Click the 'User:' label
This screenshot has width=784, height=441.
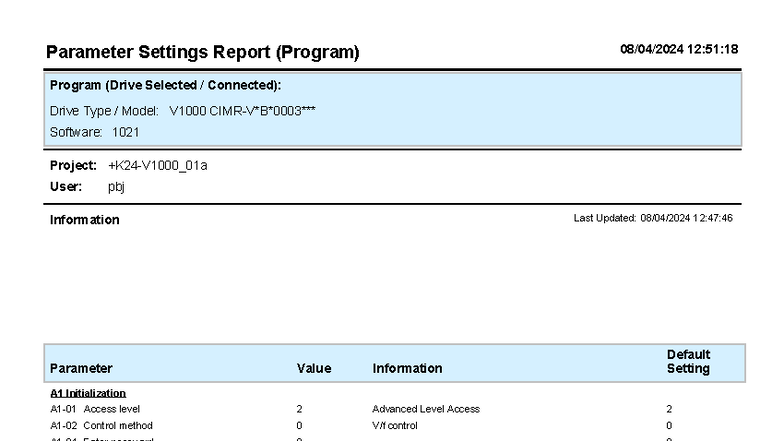66,186
